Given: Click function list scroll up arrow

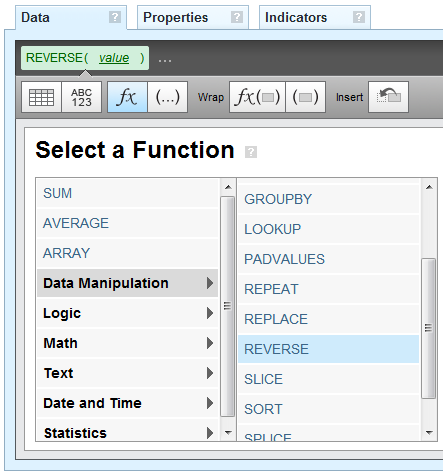Looking at the screenshot, I should pos(429,187).
